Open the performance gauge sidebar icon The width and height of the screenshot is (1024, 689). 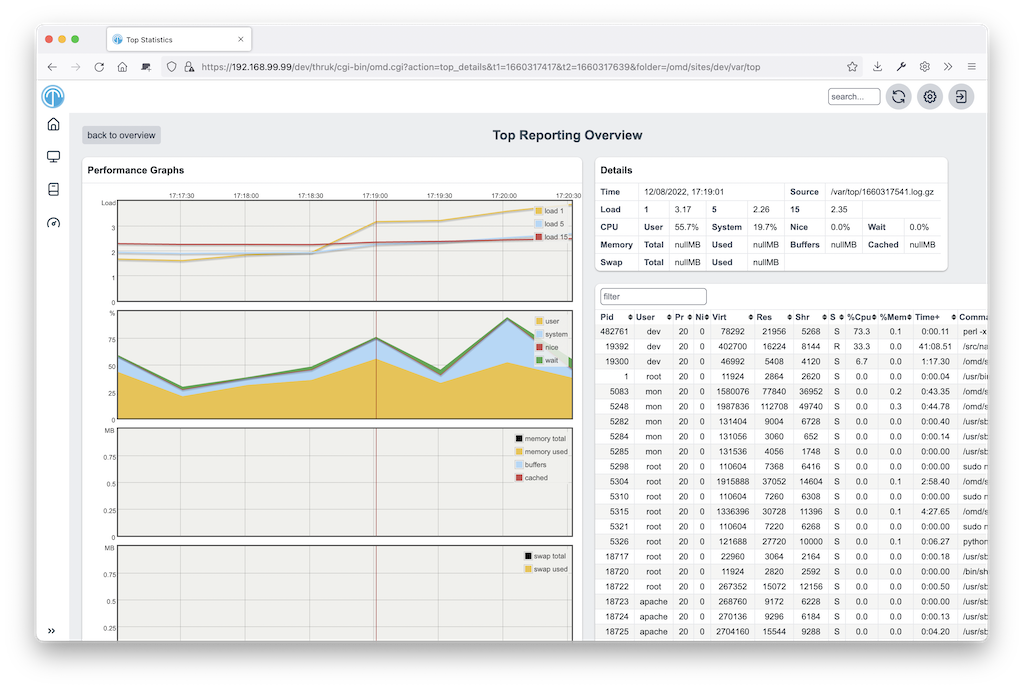(54, 223)
